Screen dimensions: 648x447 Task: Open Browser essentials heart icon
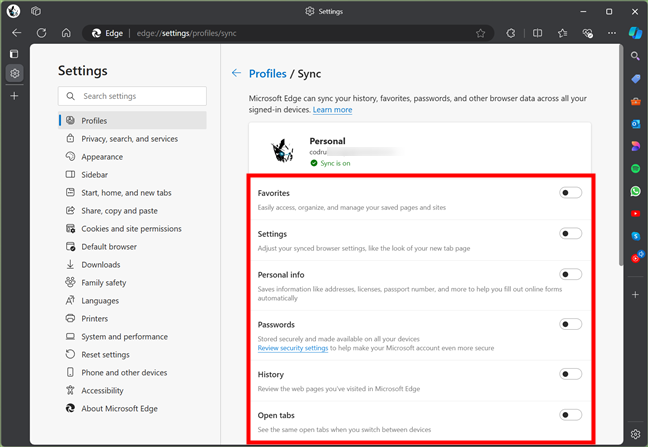point(587,33)
